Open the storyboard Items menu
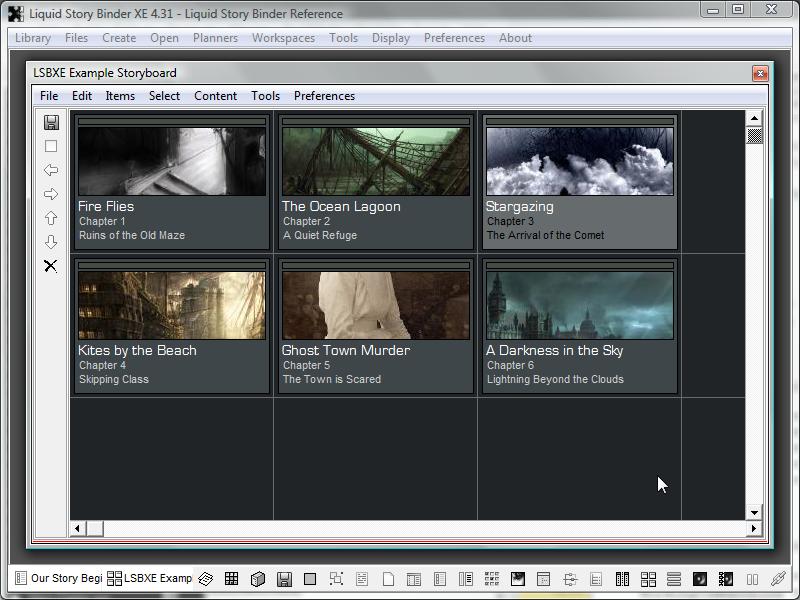The image size is (800, 600). [x=120, y=96]
